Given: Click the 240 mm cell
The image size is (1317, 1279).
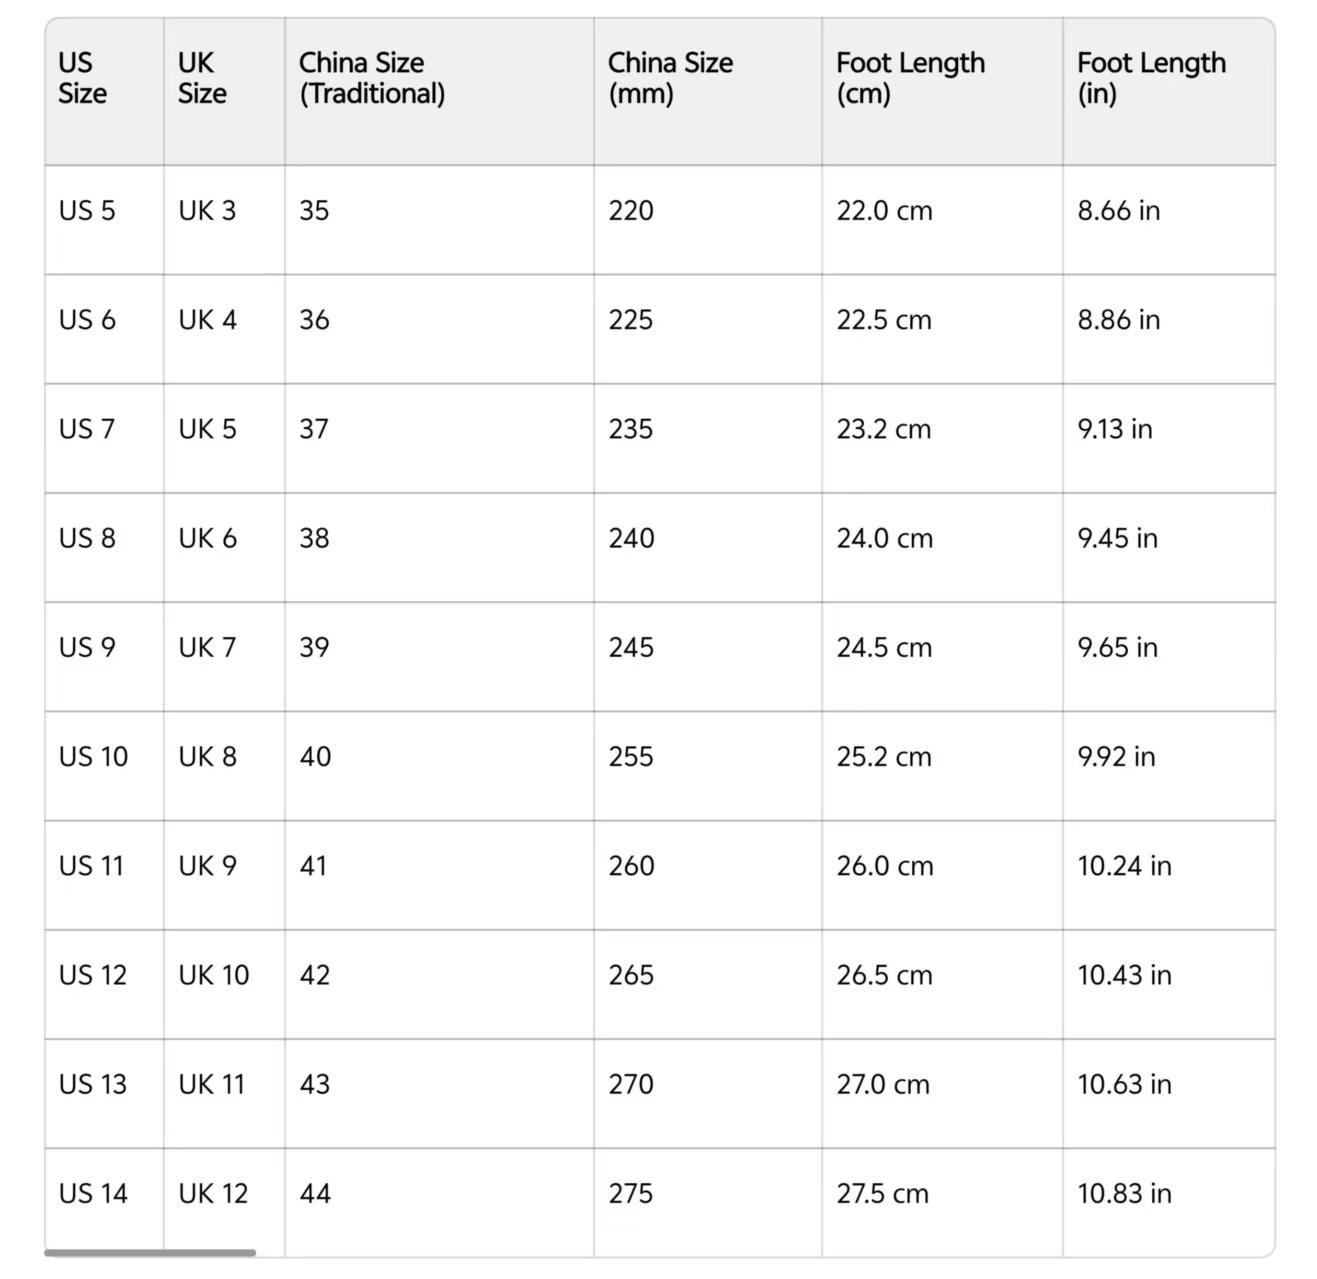Looking at the screenshot, I should (631, 538).
